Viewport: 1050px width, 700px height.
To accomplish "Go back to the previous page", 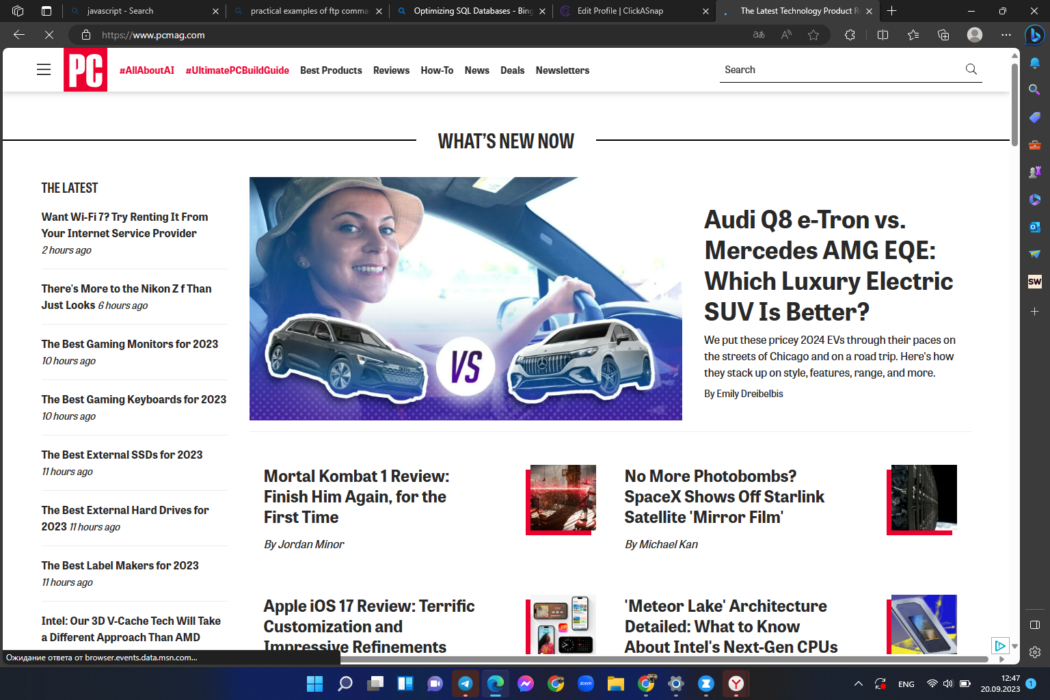I will click(x=19, y=35).
